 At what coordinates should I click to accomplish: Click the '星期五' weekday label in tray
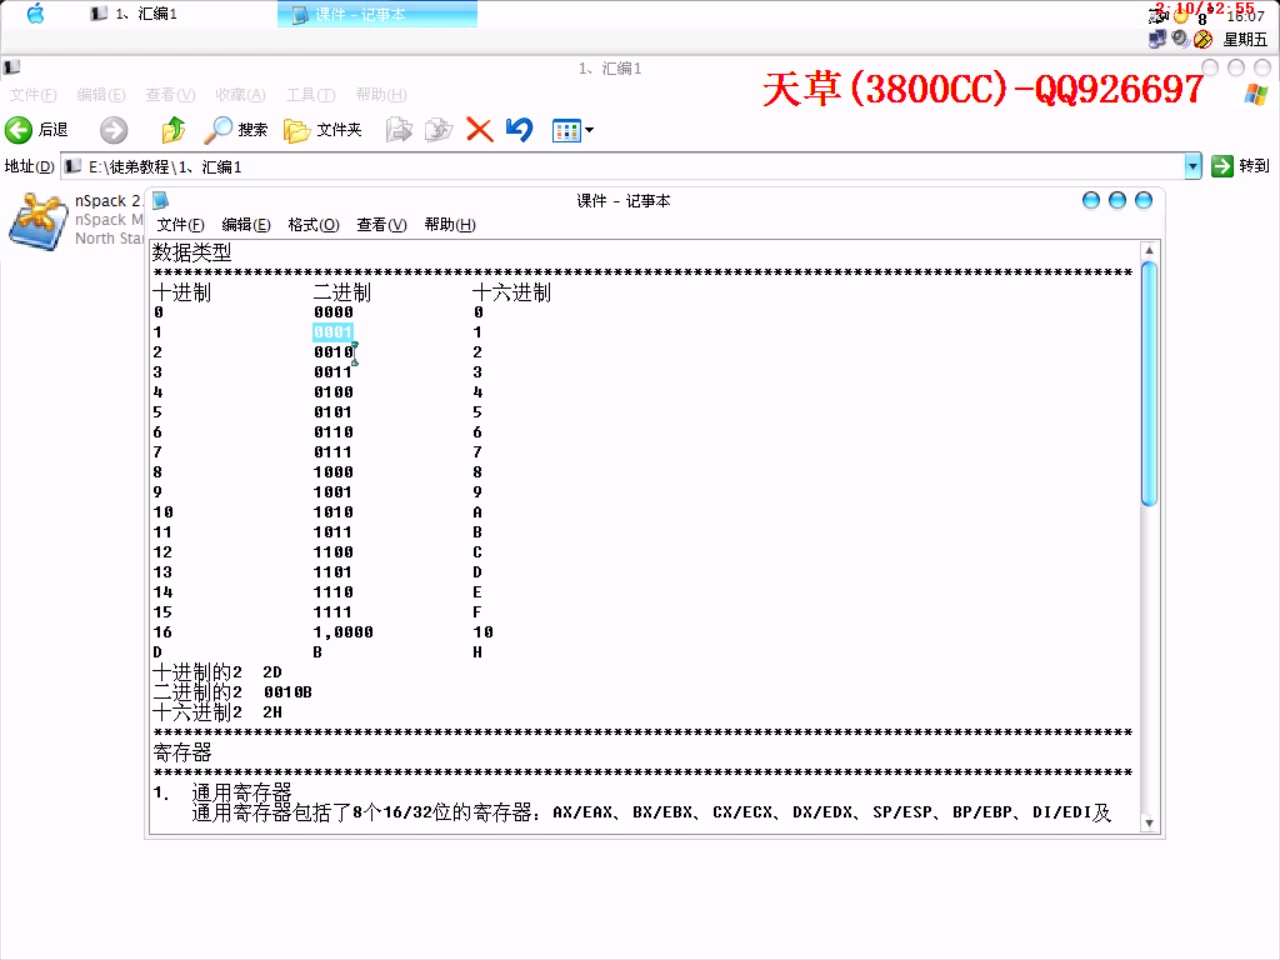coord(1245,39)
